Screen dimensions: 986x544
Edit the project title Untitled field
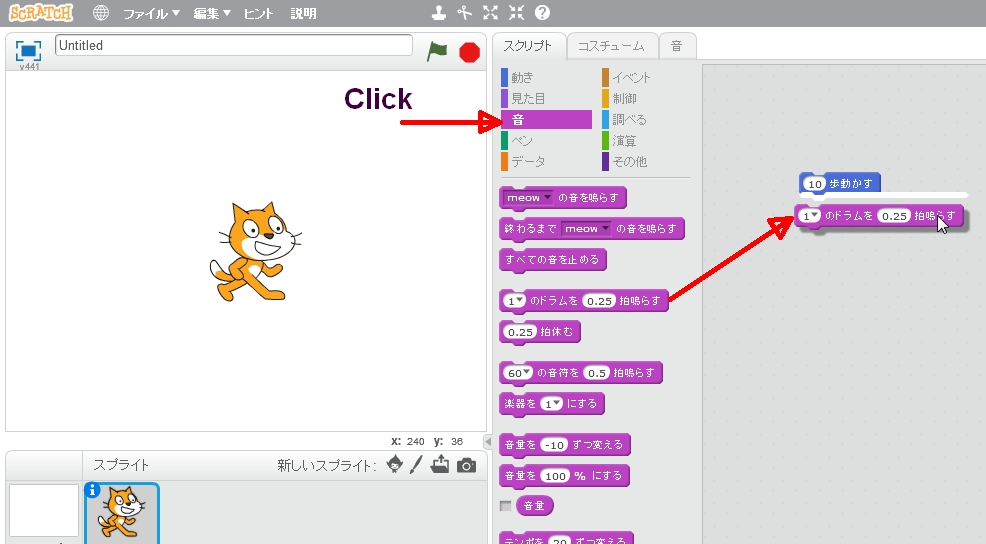234,45
